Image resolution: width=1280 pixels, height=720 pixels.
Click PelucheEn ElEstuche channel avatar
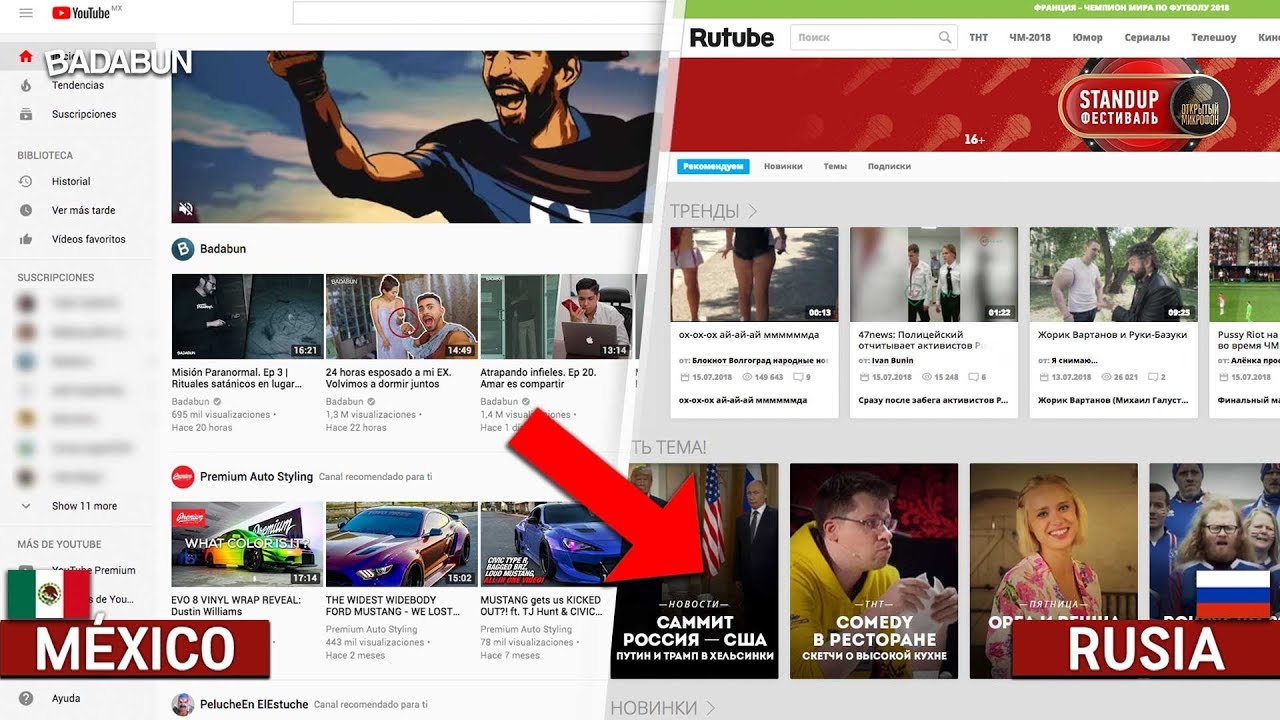[x=183, y=705]
